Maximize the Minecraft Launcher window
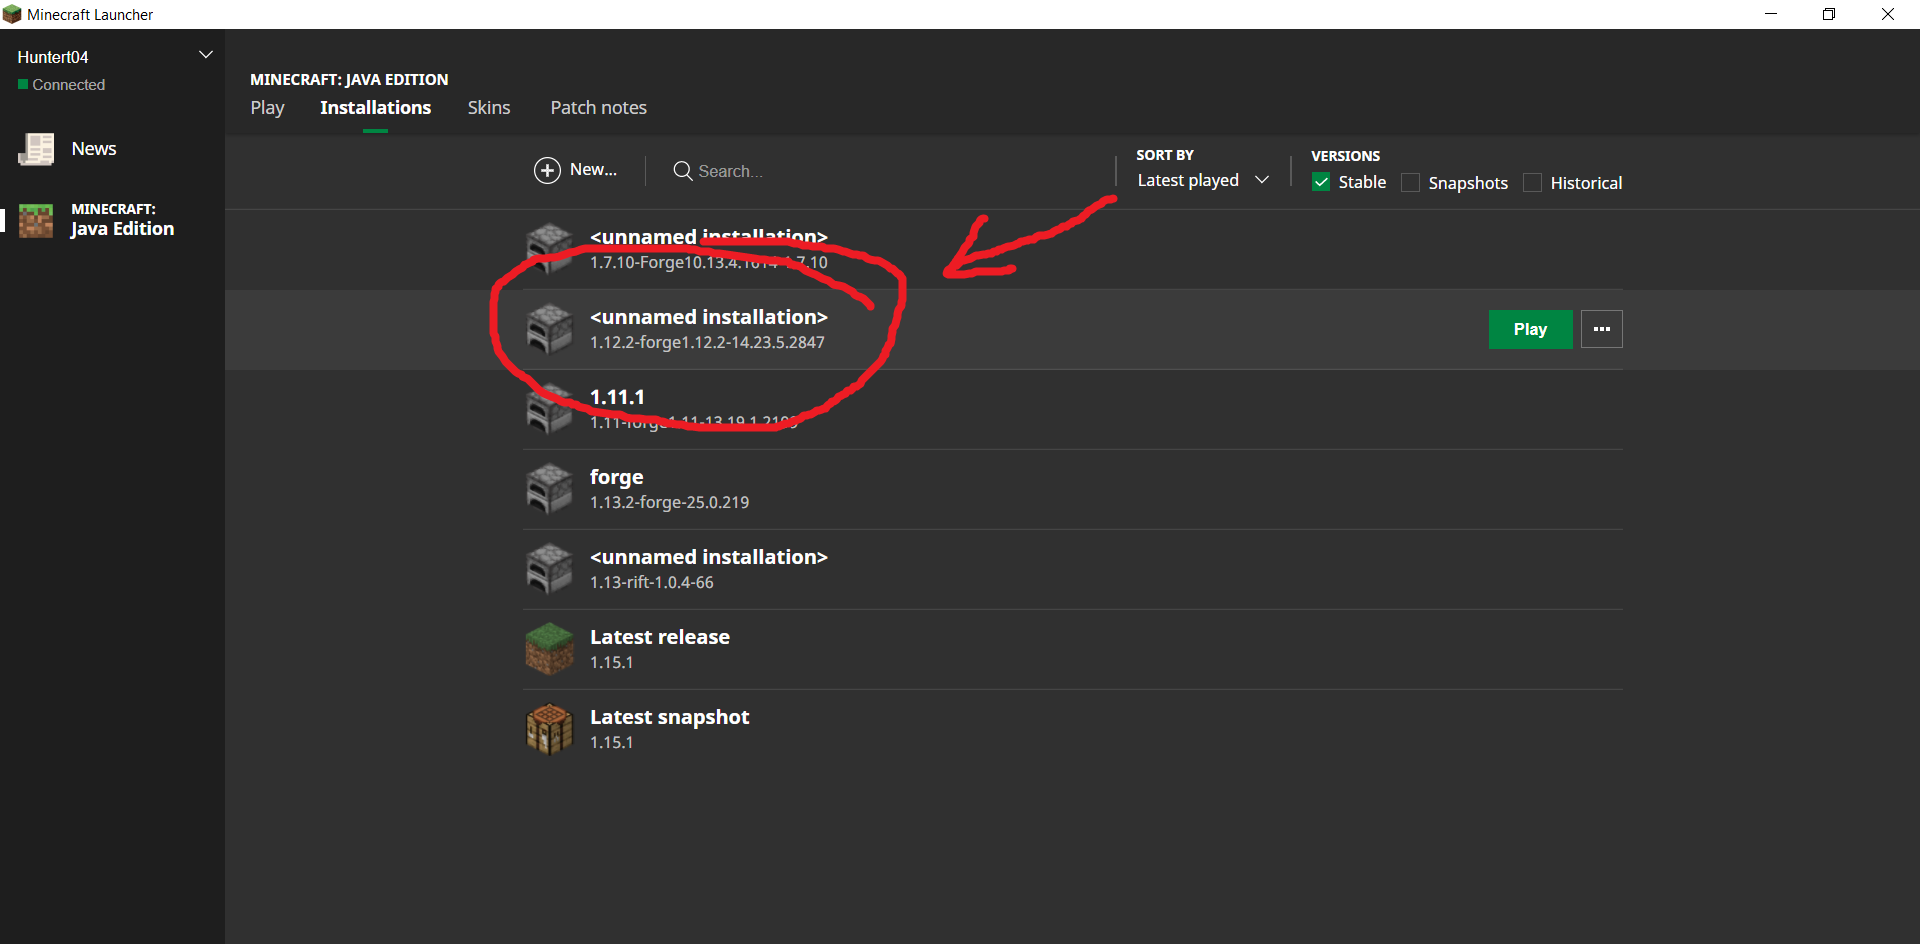Viewport: 1920px width, 944px height. (x=1829, y=14)
